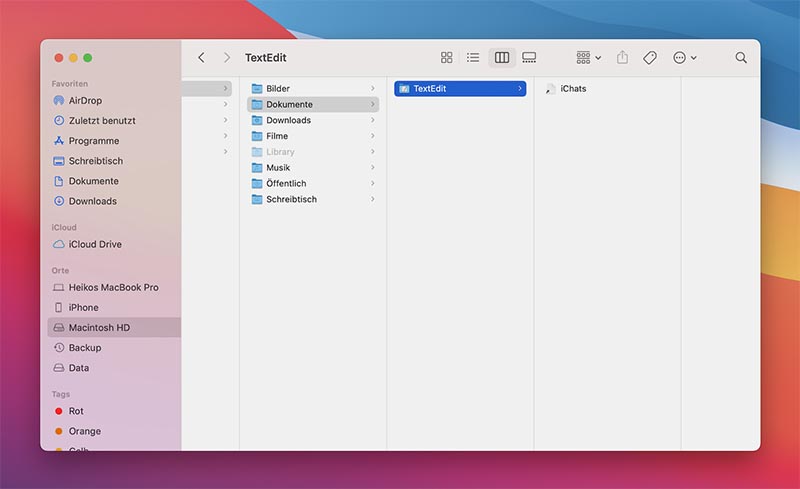Image resolution: width=800 pixels, height=489 pixels.
Task: Open the iChats file
Action: (572, 89)
